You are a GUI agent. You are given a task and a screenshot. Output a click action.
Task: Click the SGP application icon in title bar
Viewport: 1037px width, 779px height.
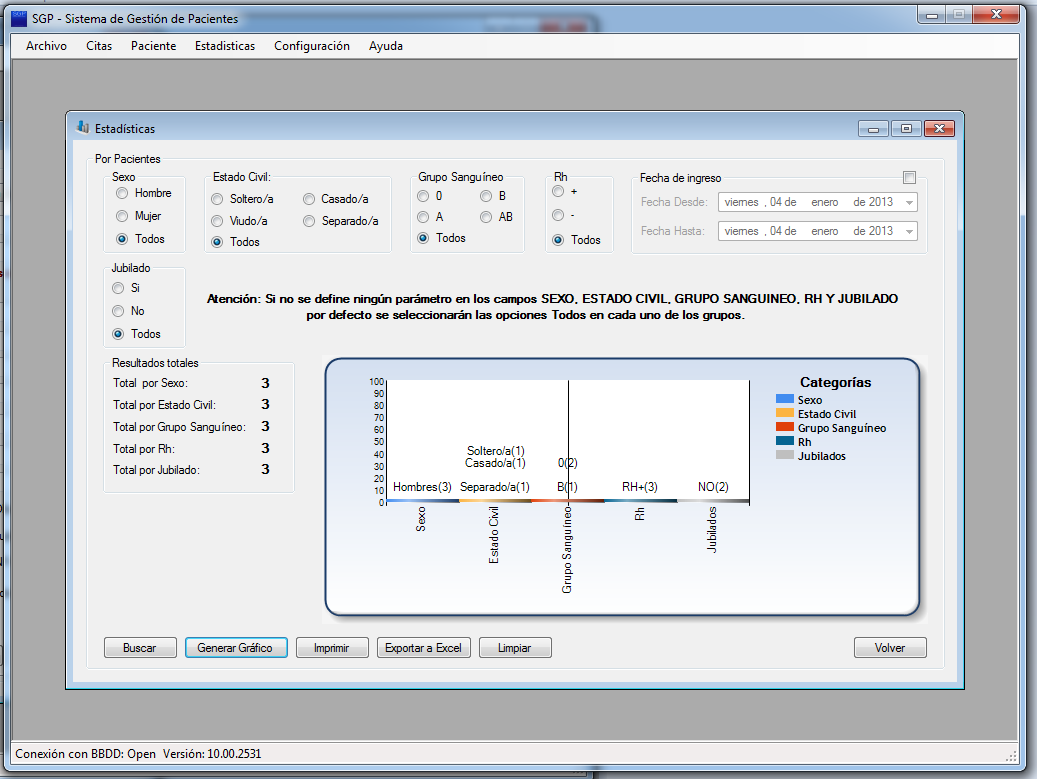(x=19, y=19)
